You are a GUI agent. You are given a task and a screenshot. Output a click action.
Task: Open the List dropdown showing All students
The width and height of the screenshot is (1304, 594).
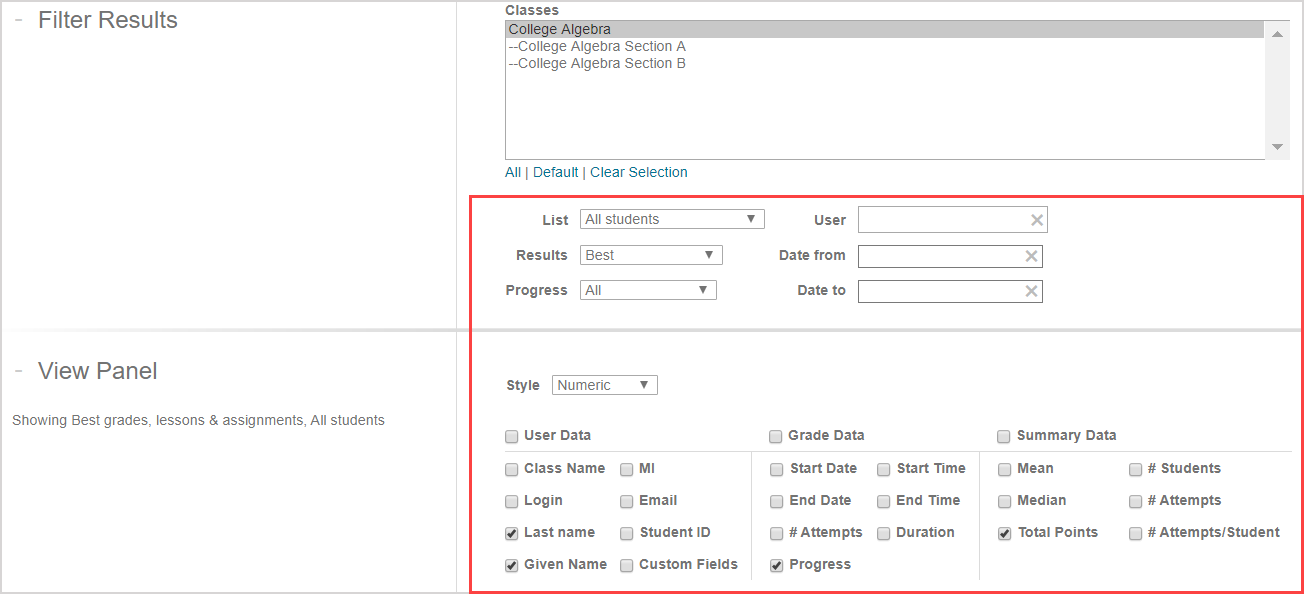pyautogui.click(x=671, y=219)
